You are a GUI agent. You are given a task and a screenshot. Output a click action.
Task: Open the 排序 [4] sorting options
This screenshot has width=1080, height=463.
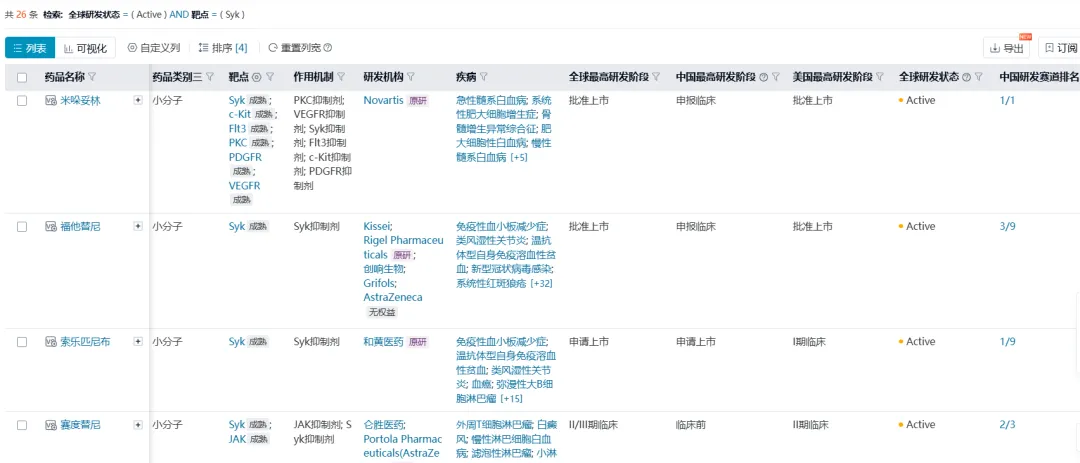click(222, 48)
